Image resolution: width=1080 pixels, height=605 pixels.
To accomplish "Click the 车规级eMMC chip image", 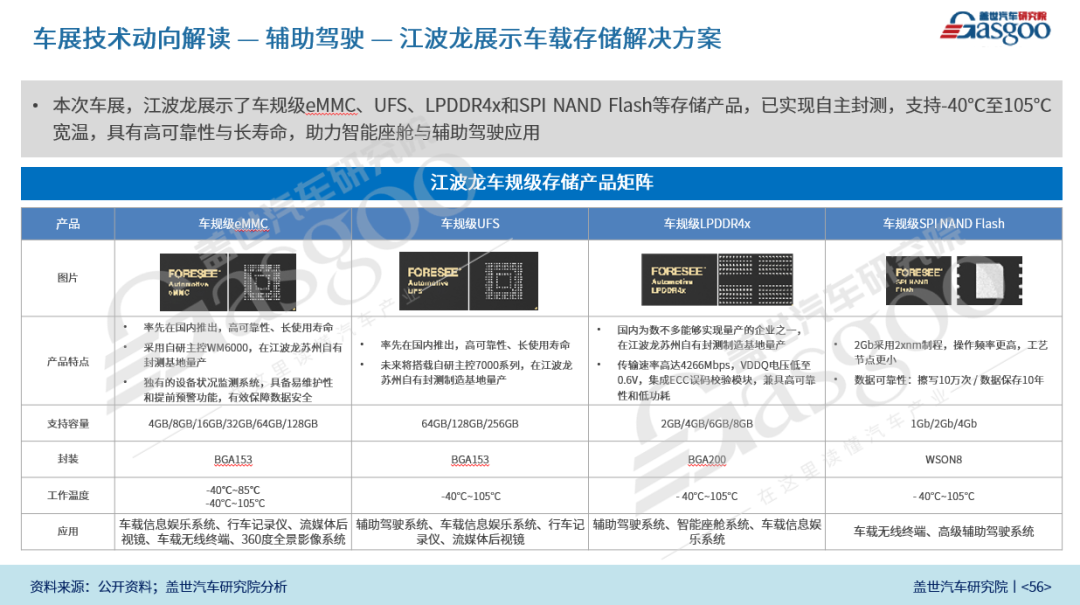I will click(x=228, y=282).
